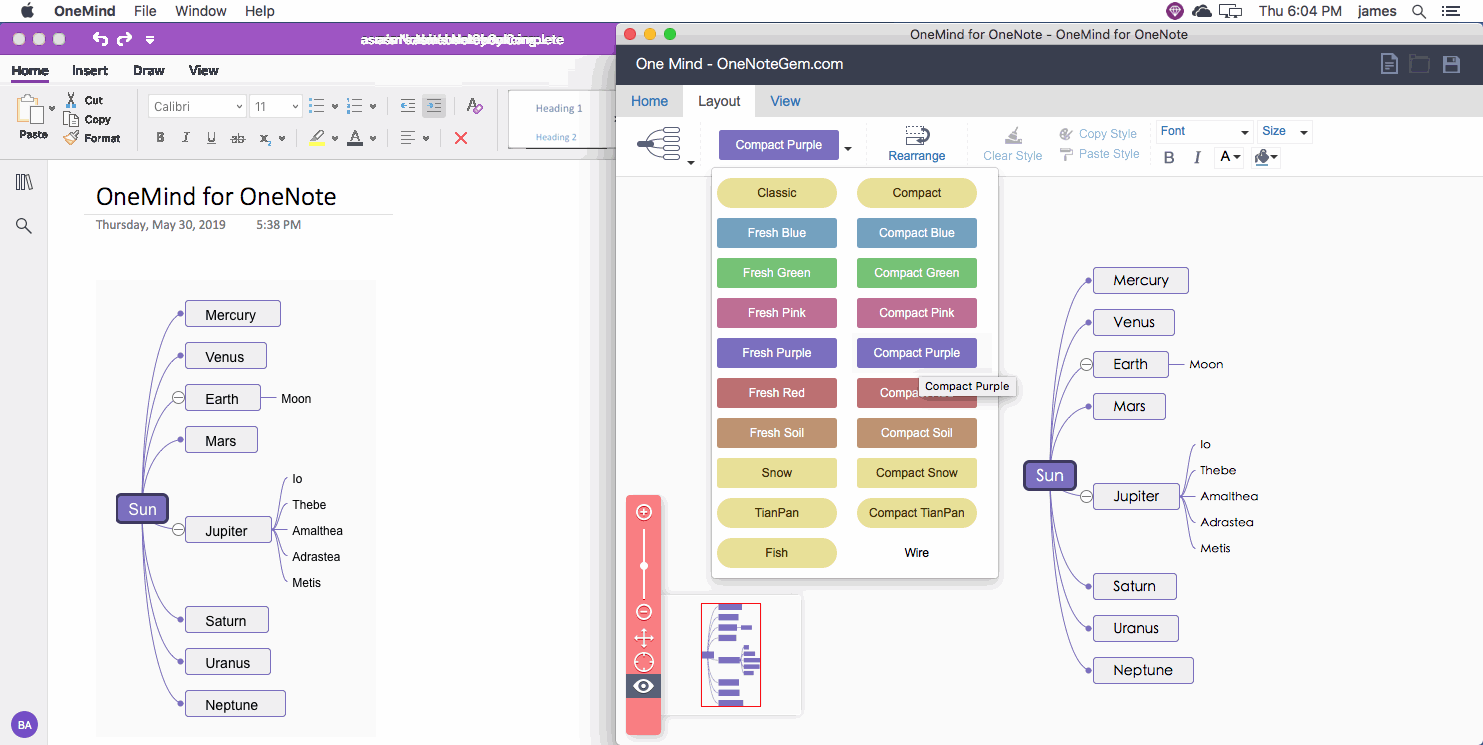Switch to the Home tab in OneMind

pos(649,101)
